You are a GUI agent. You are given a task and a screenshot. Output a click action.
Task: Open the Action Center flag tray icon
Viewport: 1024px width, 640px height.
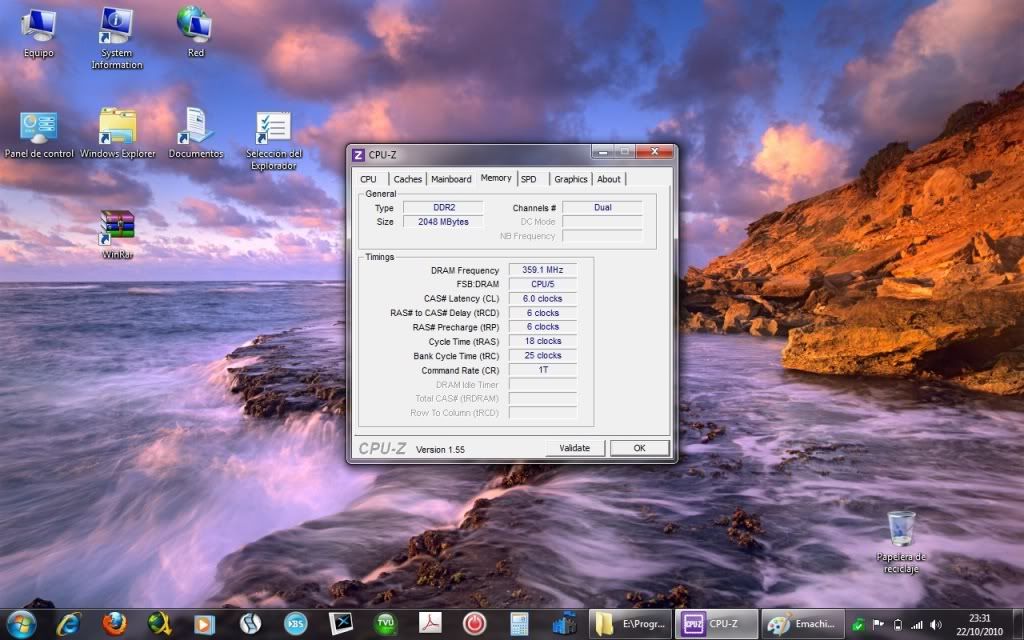pyautogui.click(x=878, y=625)
